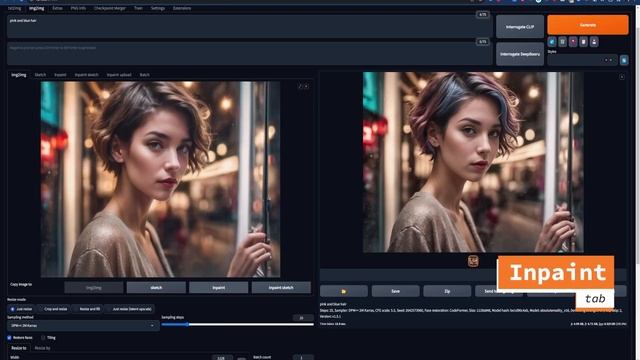This screenshot has width=640, height=360.
Task: Adjust the Sampling steps slider
Action: [238, 324]
